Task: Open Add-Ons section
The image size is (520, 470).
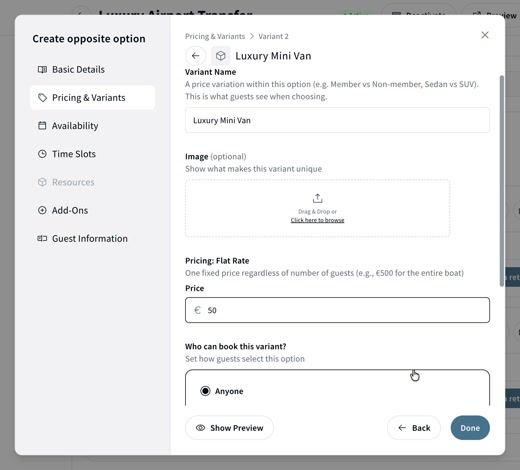Action: pos(93,210)
